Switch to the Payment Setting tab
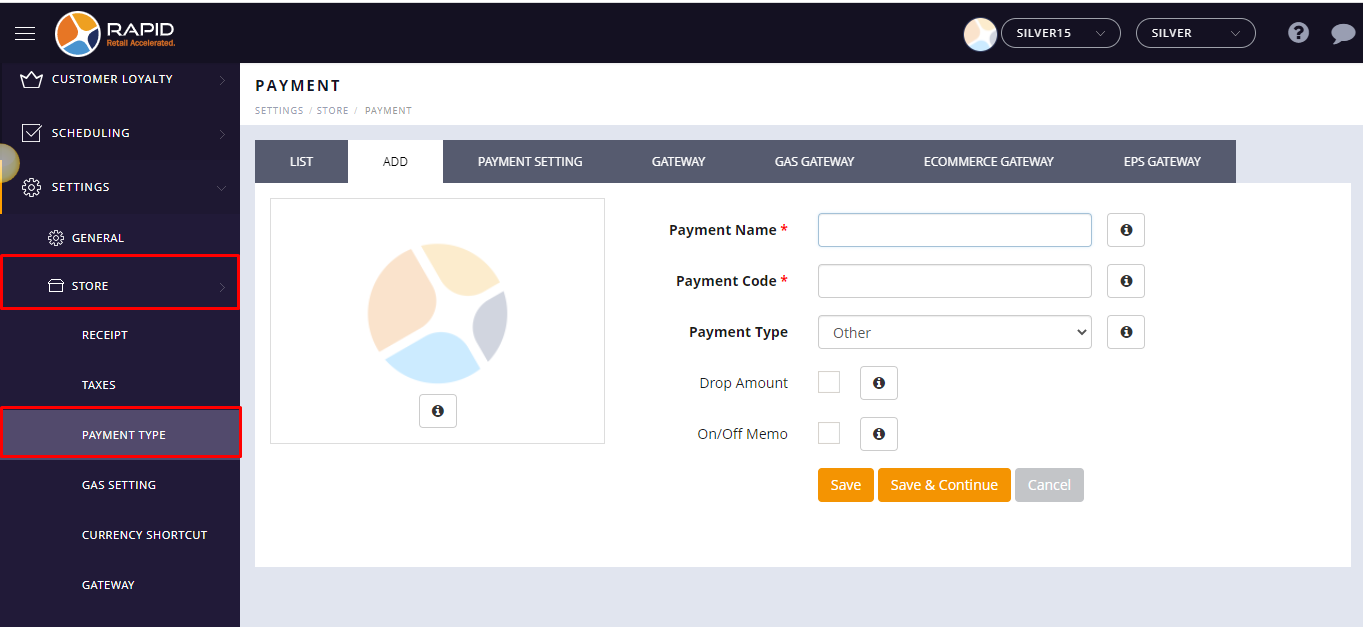1363x627 pixels. [x=529, y=161]
